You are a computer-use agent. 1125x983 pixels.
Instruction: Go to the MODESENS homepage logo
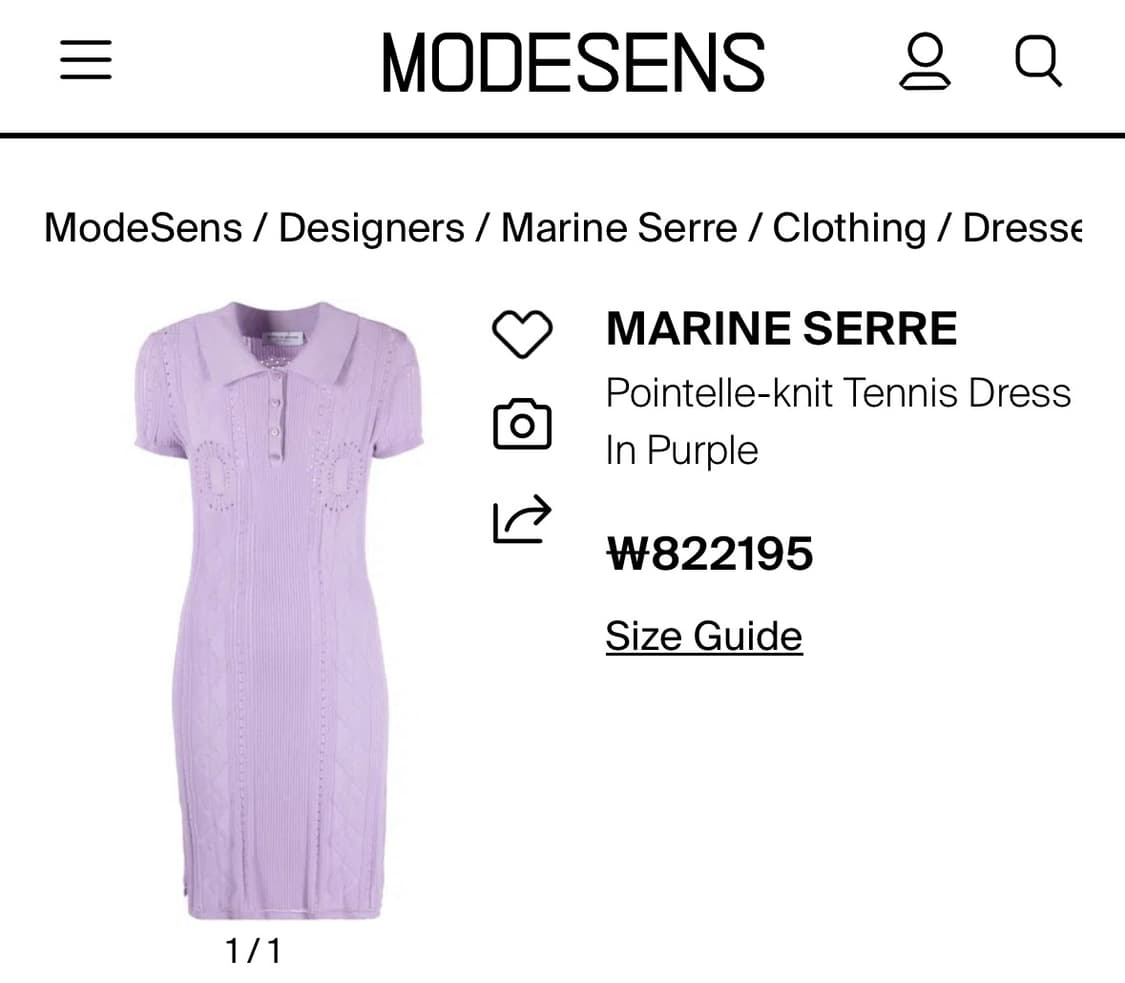pyautogui.click(x=573, y=62)
